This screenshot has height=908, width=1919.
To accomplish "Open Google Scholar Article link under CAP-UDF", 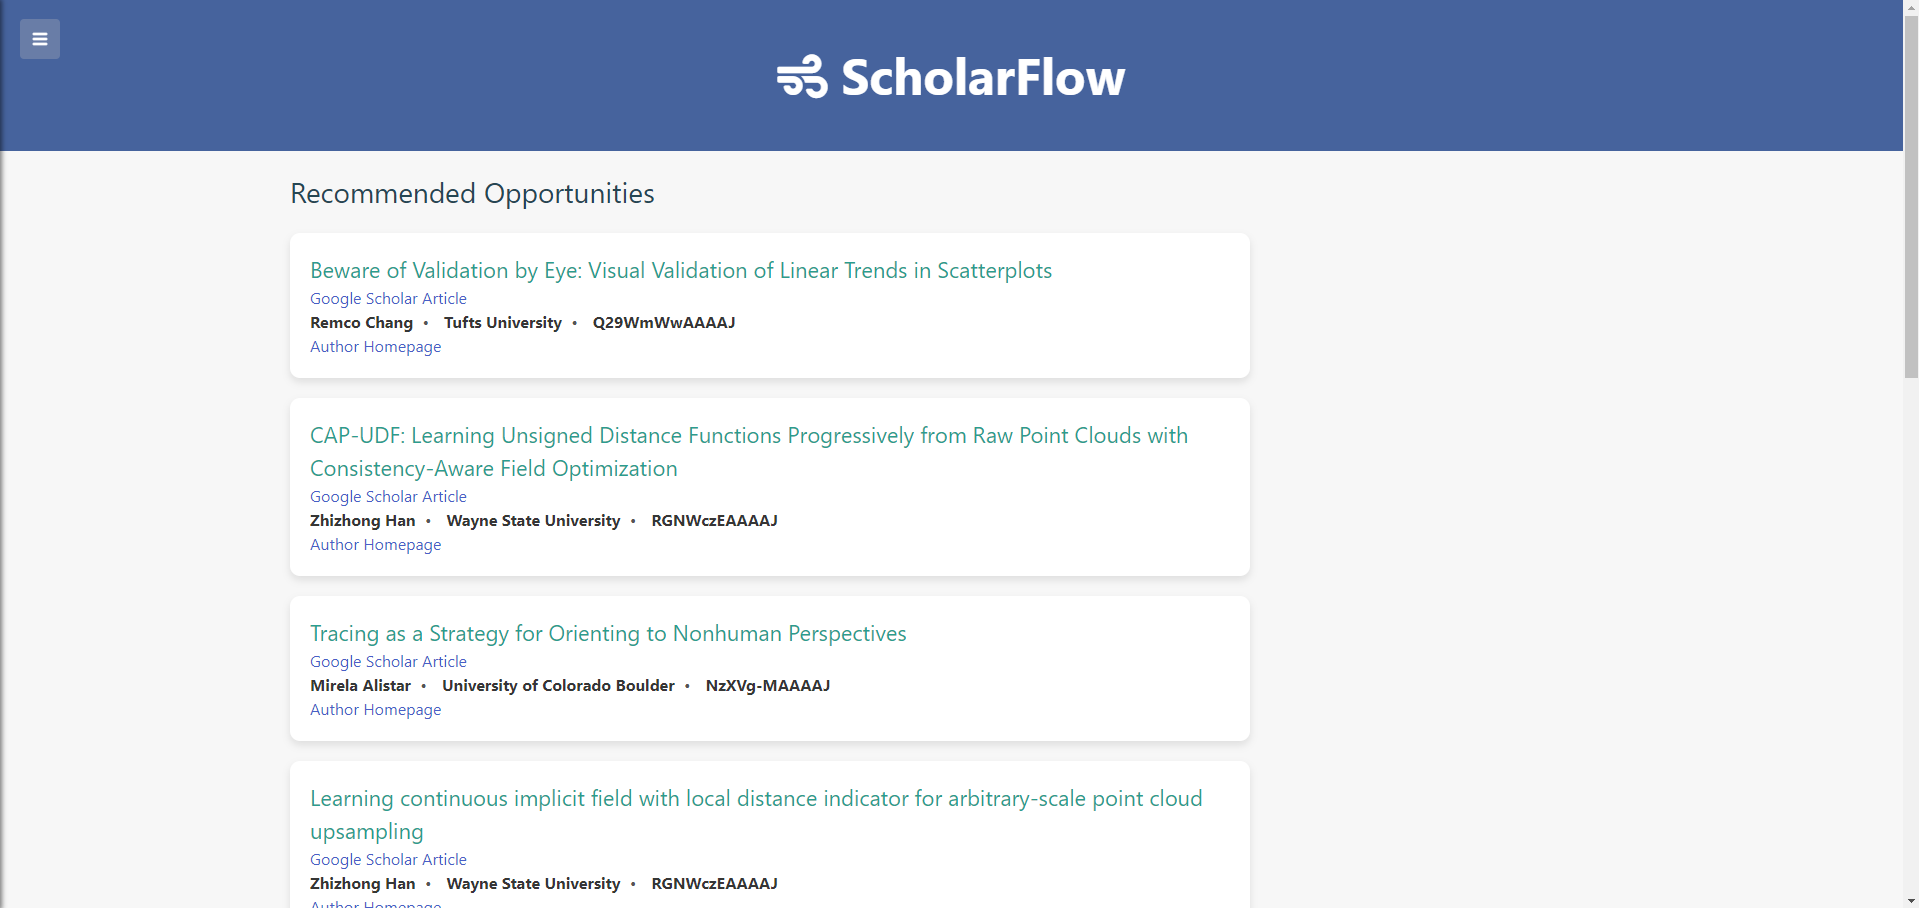I will (388, 496).
